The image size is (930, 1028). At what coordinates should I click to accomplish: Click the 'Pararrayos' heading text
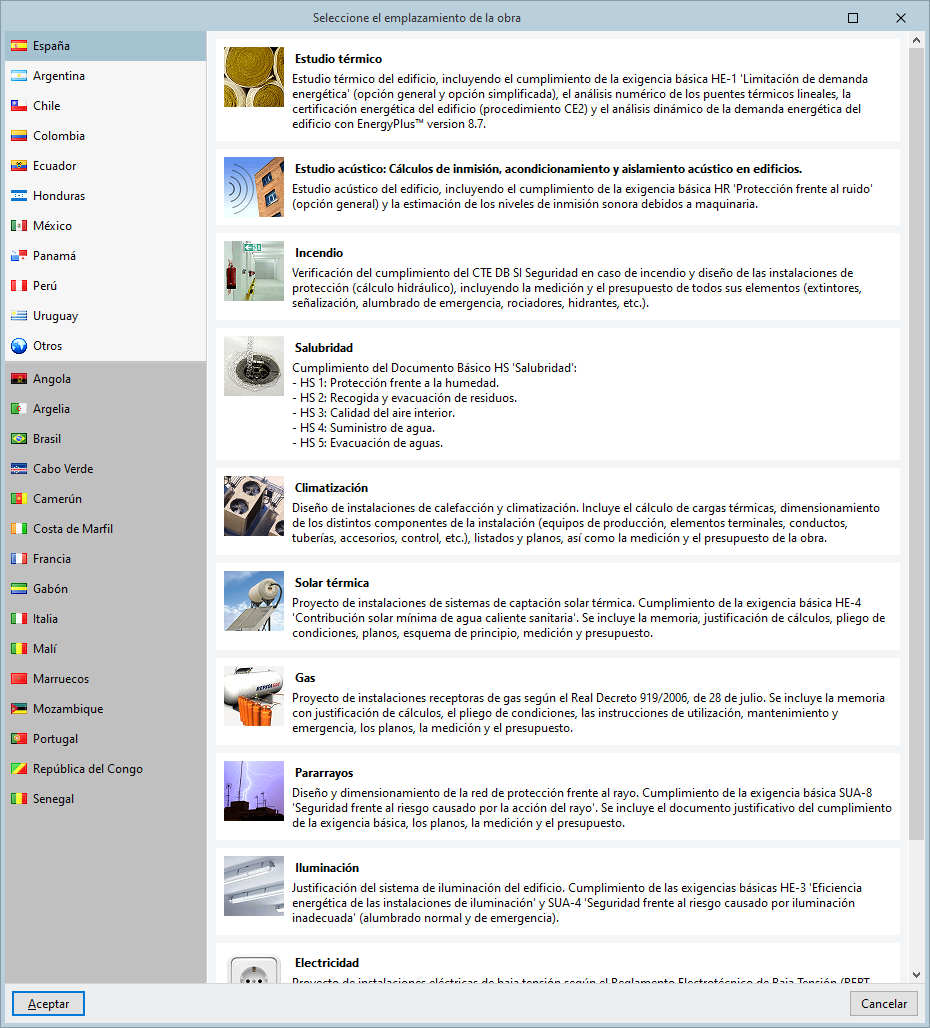324,774
